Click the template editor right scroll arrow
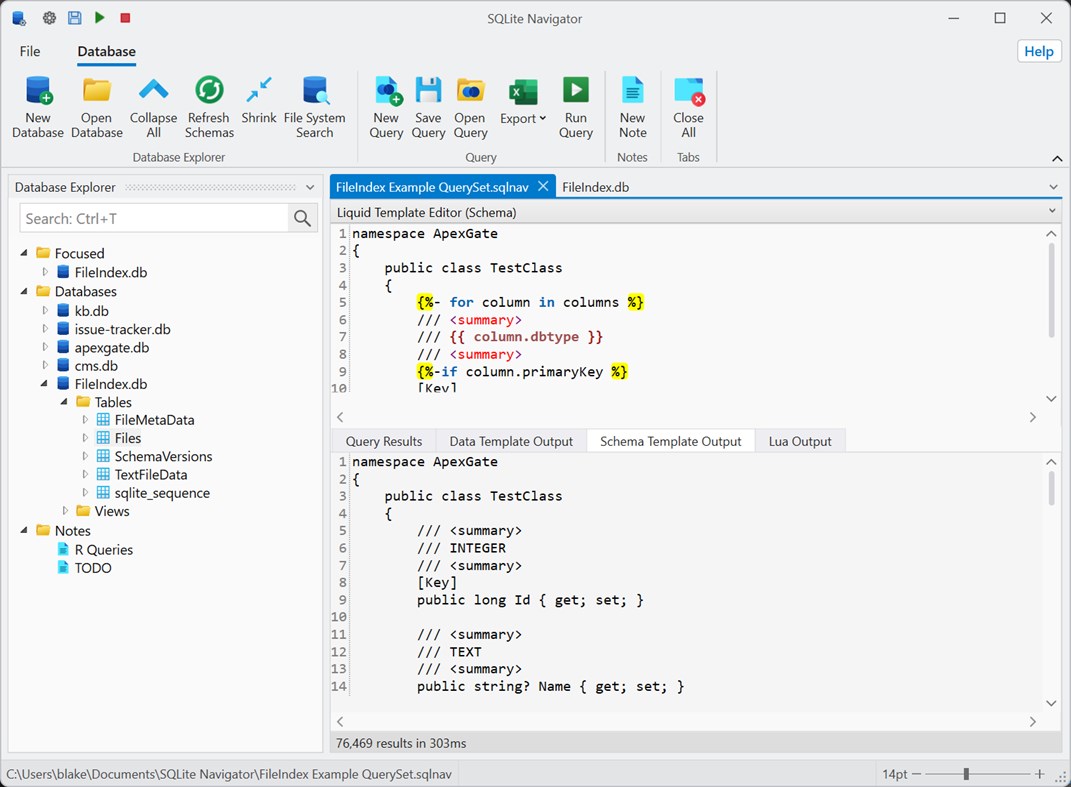1071x787 pixels. (x=1033, y=417)
